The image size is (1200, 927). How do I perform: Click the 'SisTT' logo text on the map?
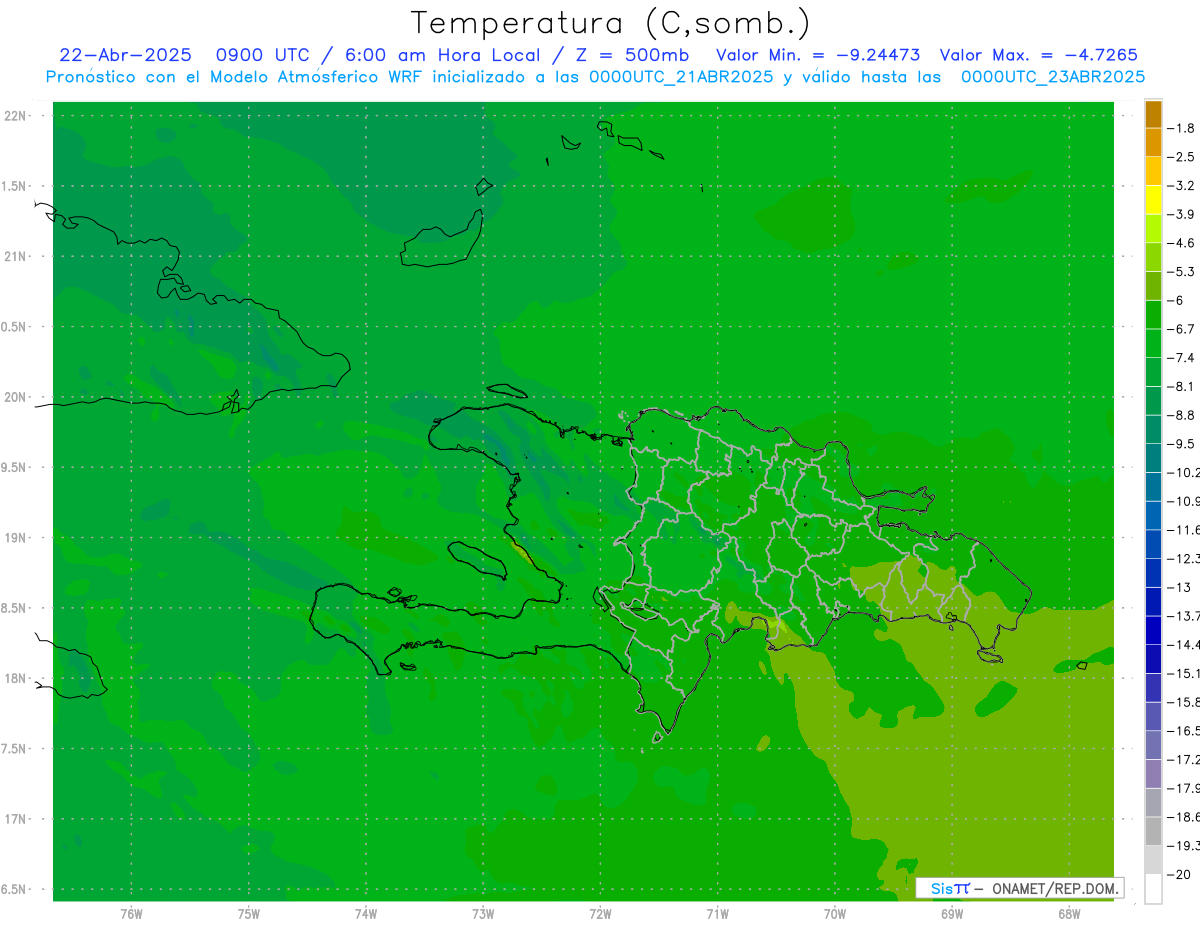(x=949, y=888)
